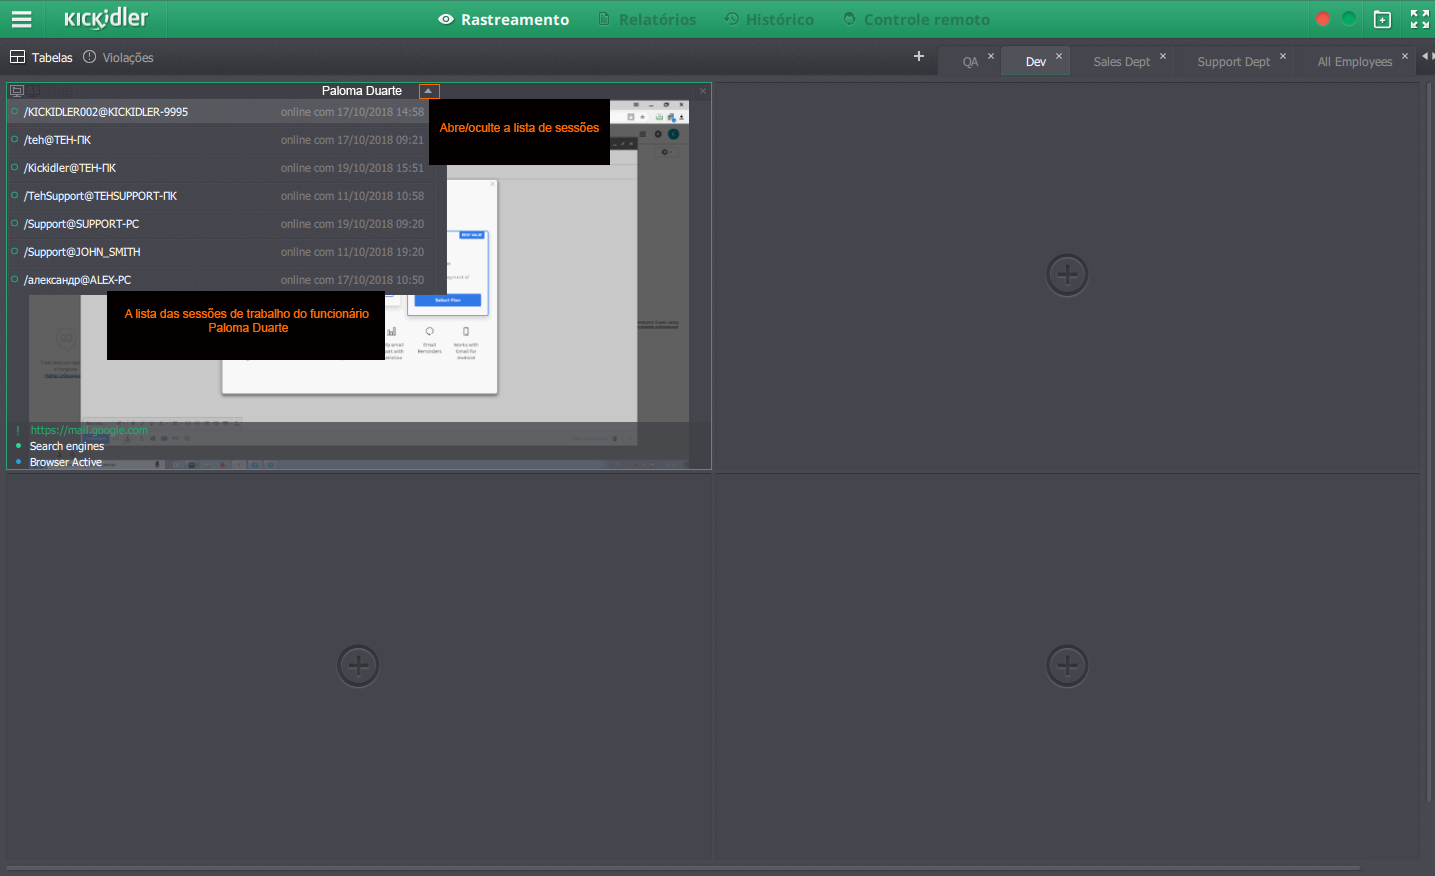Go to Controle remoto in top navigation

click(x=925, y=20)
